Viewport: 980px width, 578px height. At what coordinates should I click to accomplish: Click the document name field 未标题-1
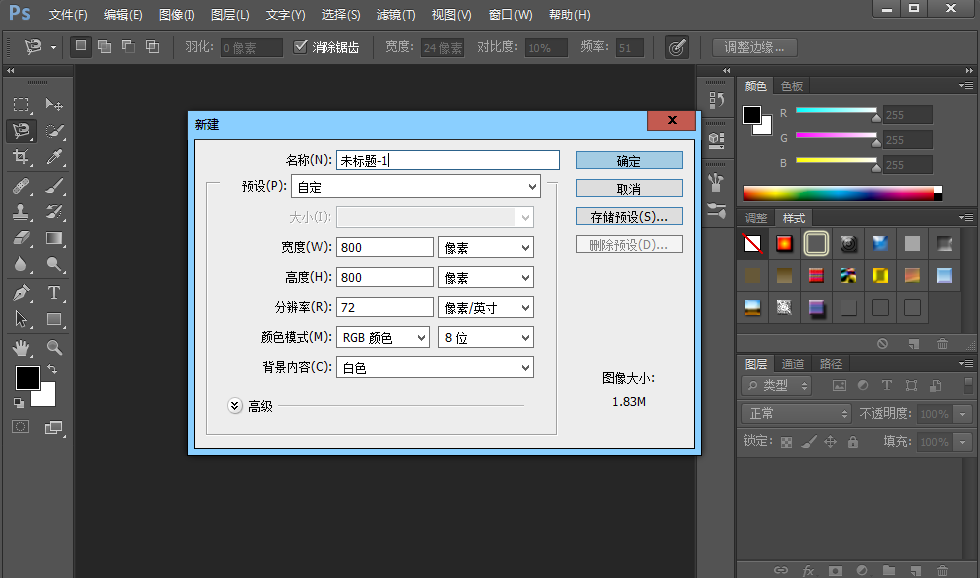[448, 160]
